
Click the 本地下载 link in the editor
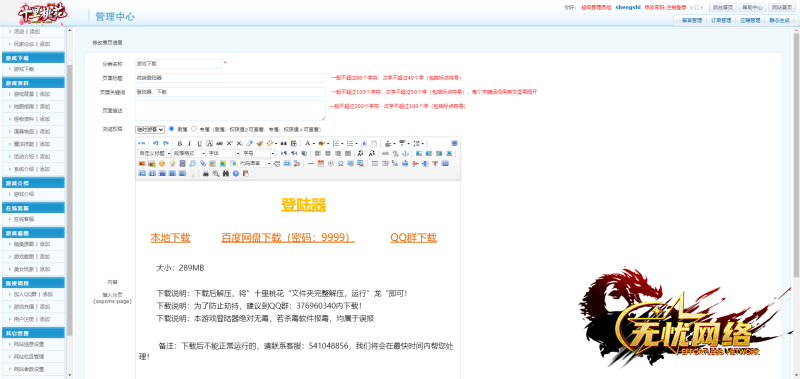click(170, 238)
